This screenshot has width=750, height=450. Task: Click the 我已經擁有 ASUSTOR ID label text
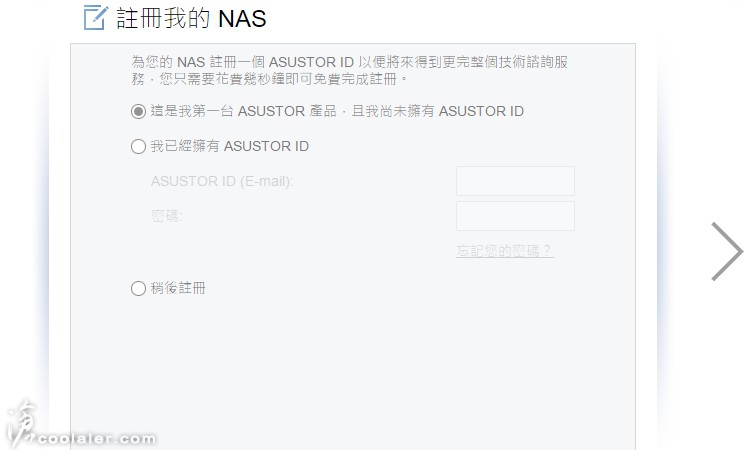pos(230,146)
